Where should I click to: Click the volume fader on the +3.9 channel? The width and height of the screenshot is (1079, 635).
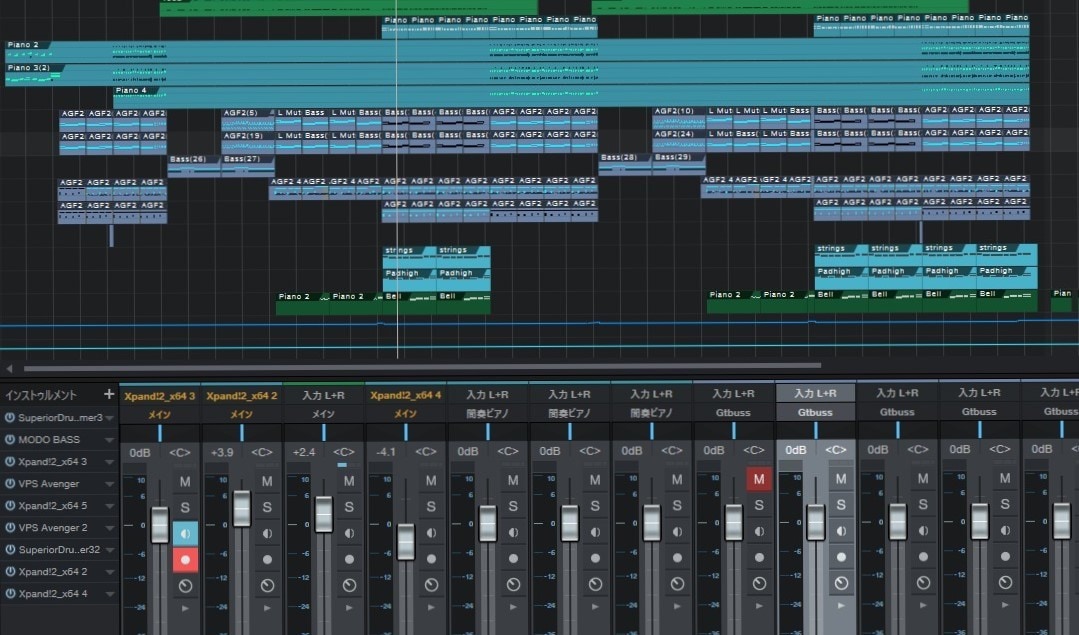pyautogui.click(x=242, y=509)
